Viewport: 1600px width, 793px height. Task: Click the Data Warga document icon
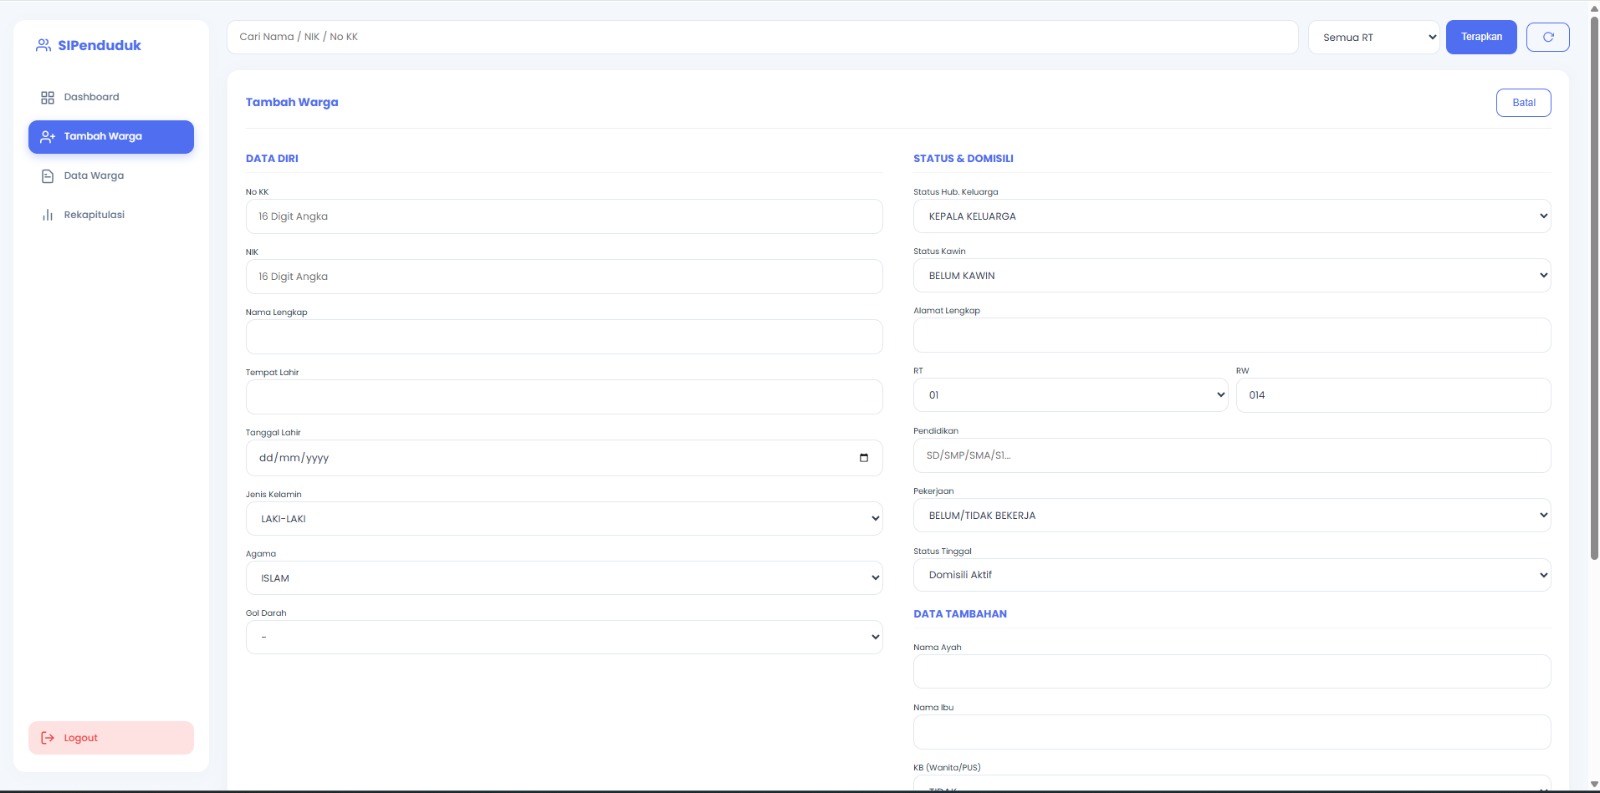[47, 176]
